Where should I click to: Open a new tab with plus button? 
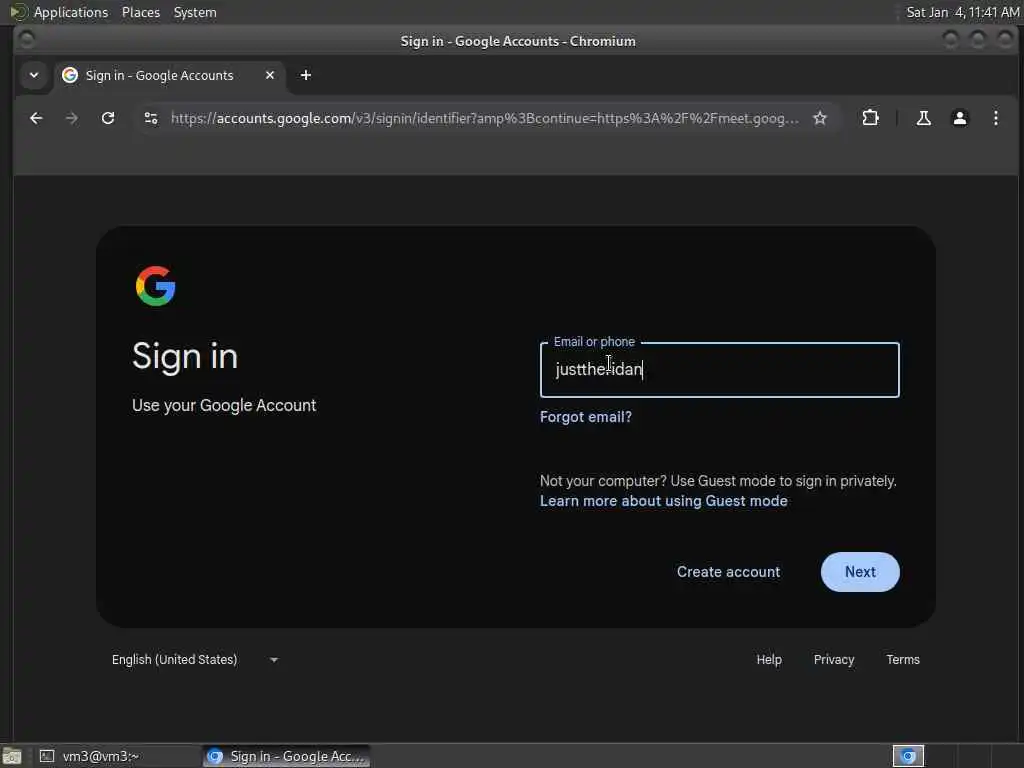coord(306,75)
